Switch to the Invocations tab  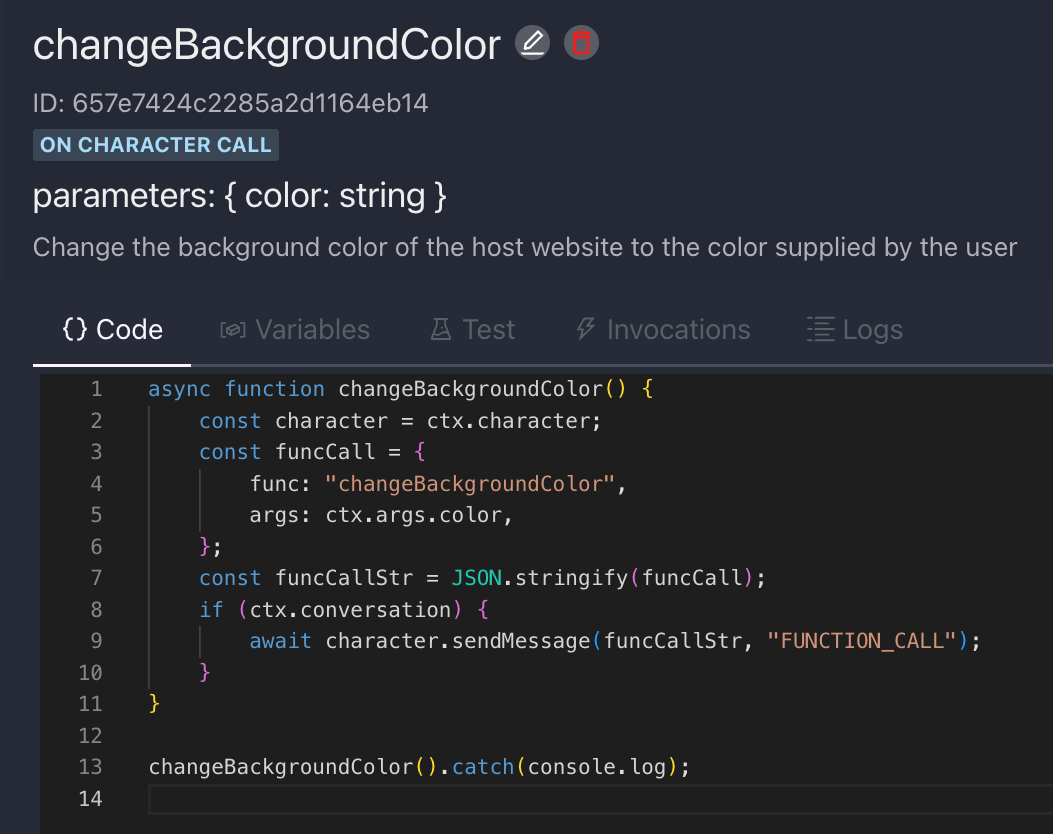point(663,330)
